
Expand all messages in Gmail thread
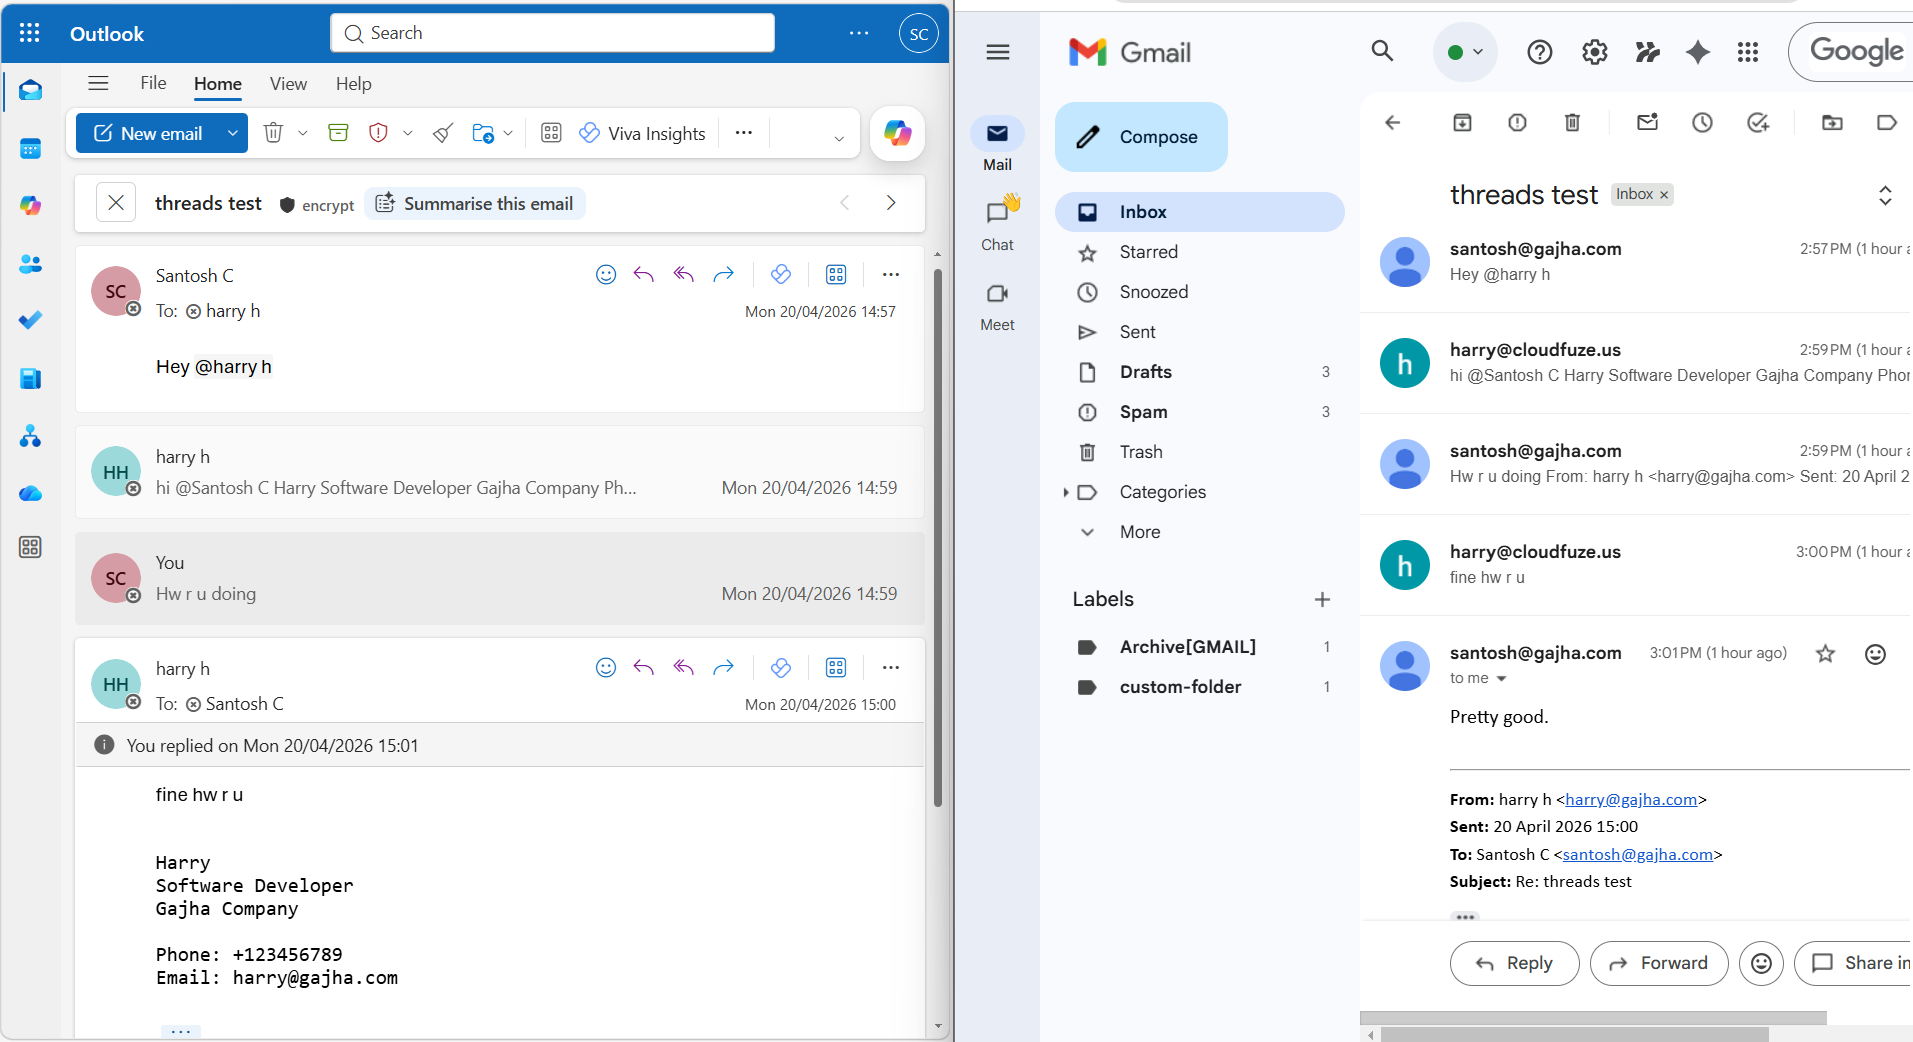point(1885,195)
